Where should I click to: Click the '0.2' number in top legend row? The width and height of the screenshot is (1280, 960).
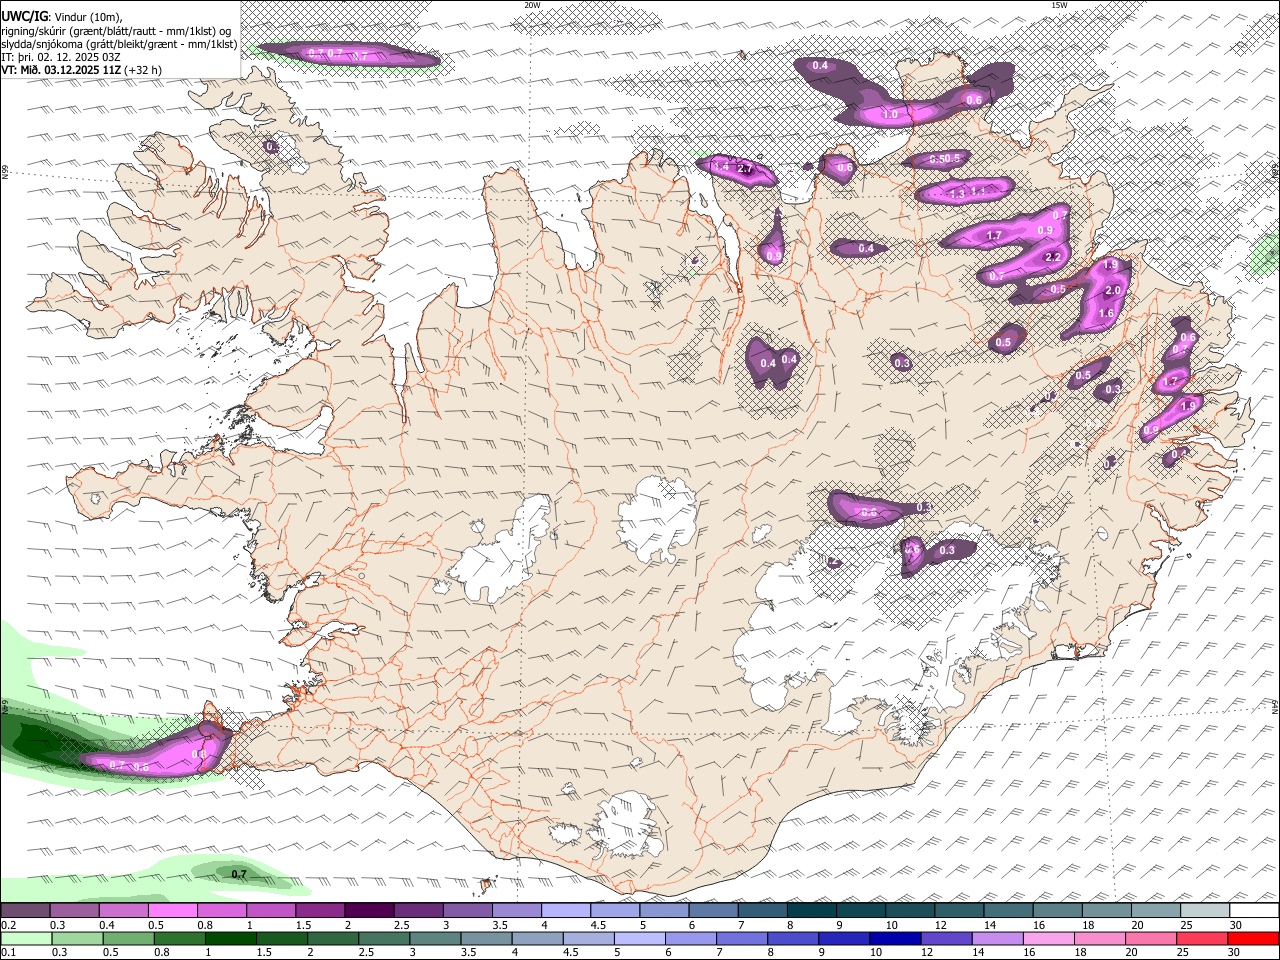click(x=9, y=925)
